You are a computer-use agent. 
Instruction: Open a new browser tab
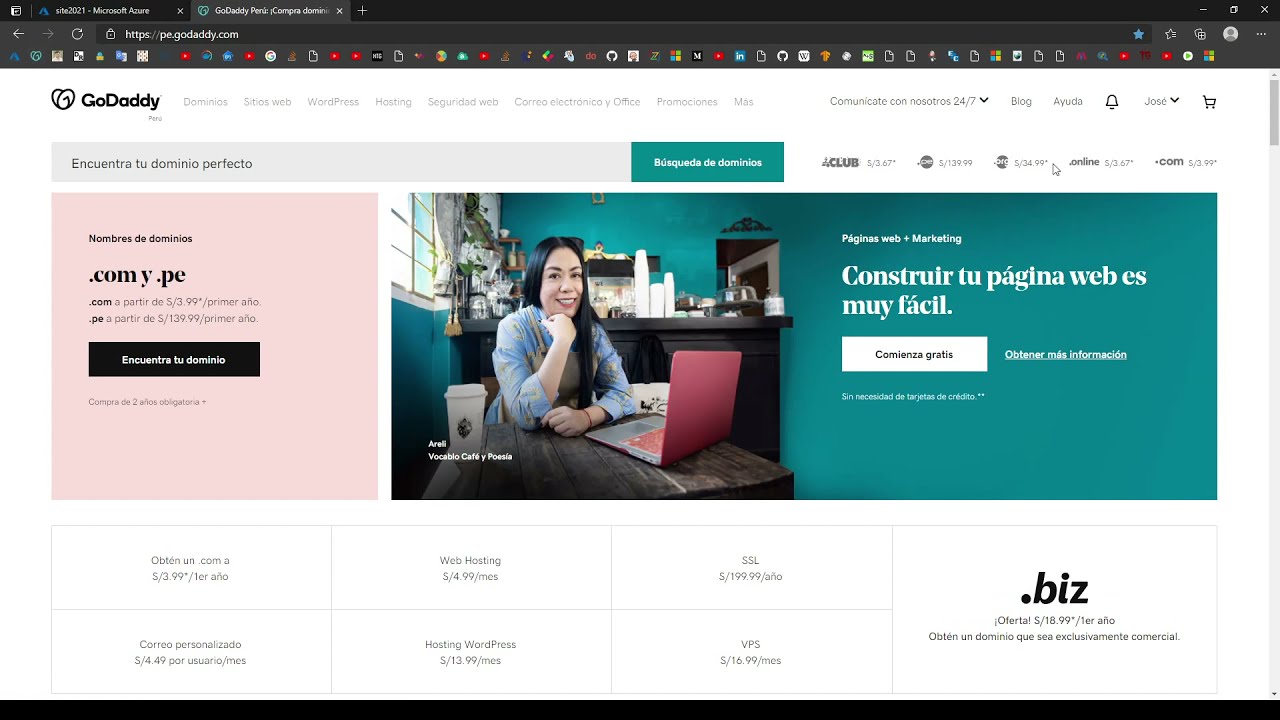pyautogui.click(x=362, y=10)
